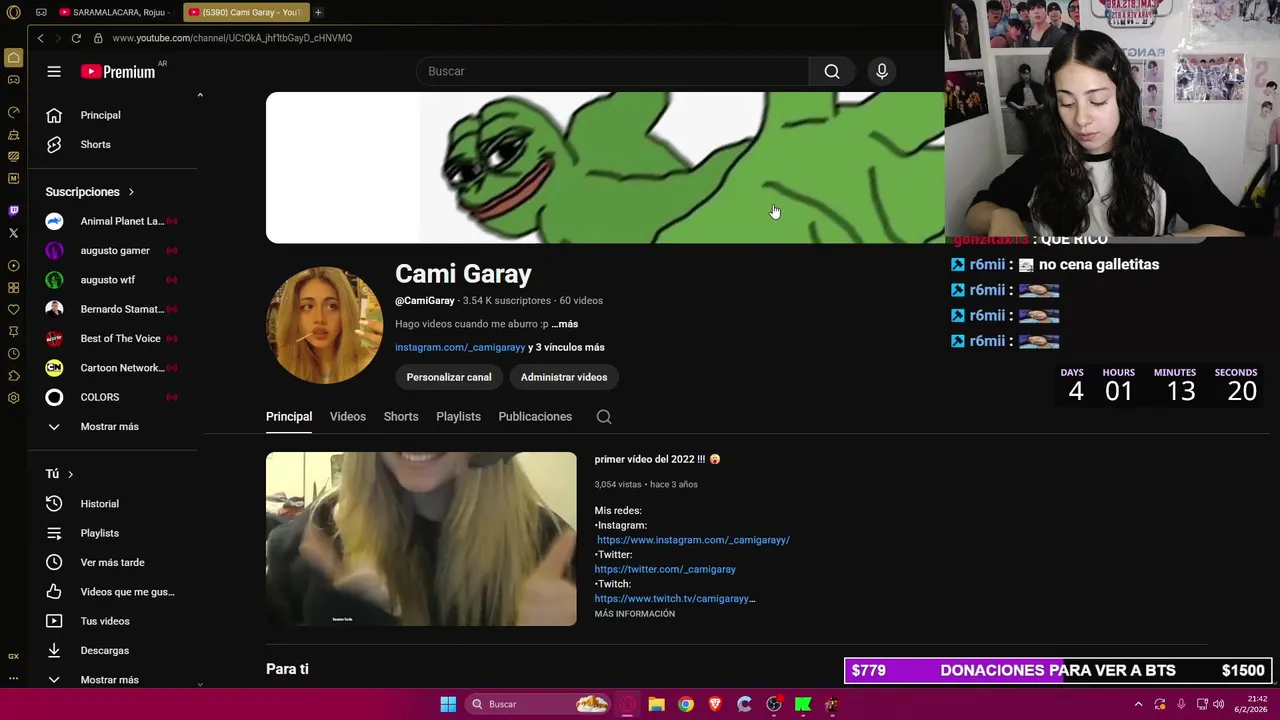Open the Twitter link in video description
The image size is (1280, 720).
click(665, 569)
